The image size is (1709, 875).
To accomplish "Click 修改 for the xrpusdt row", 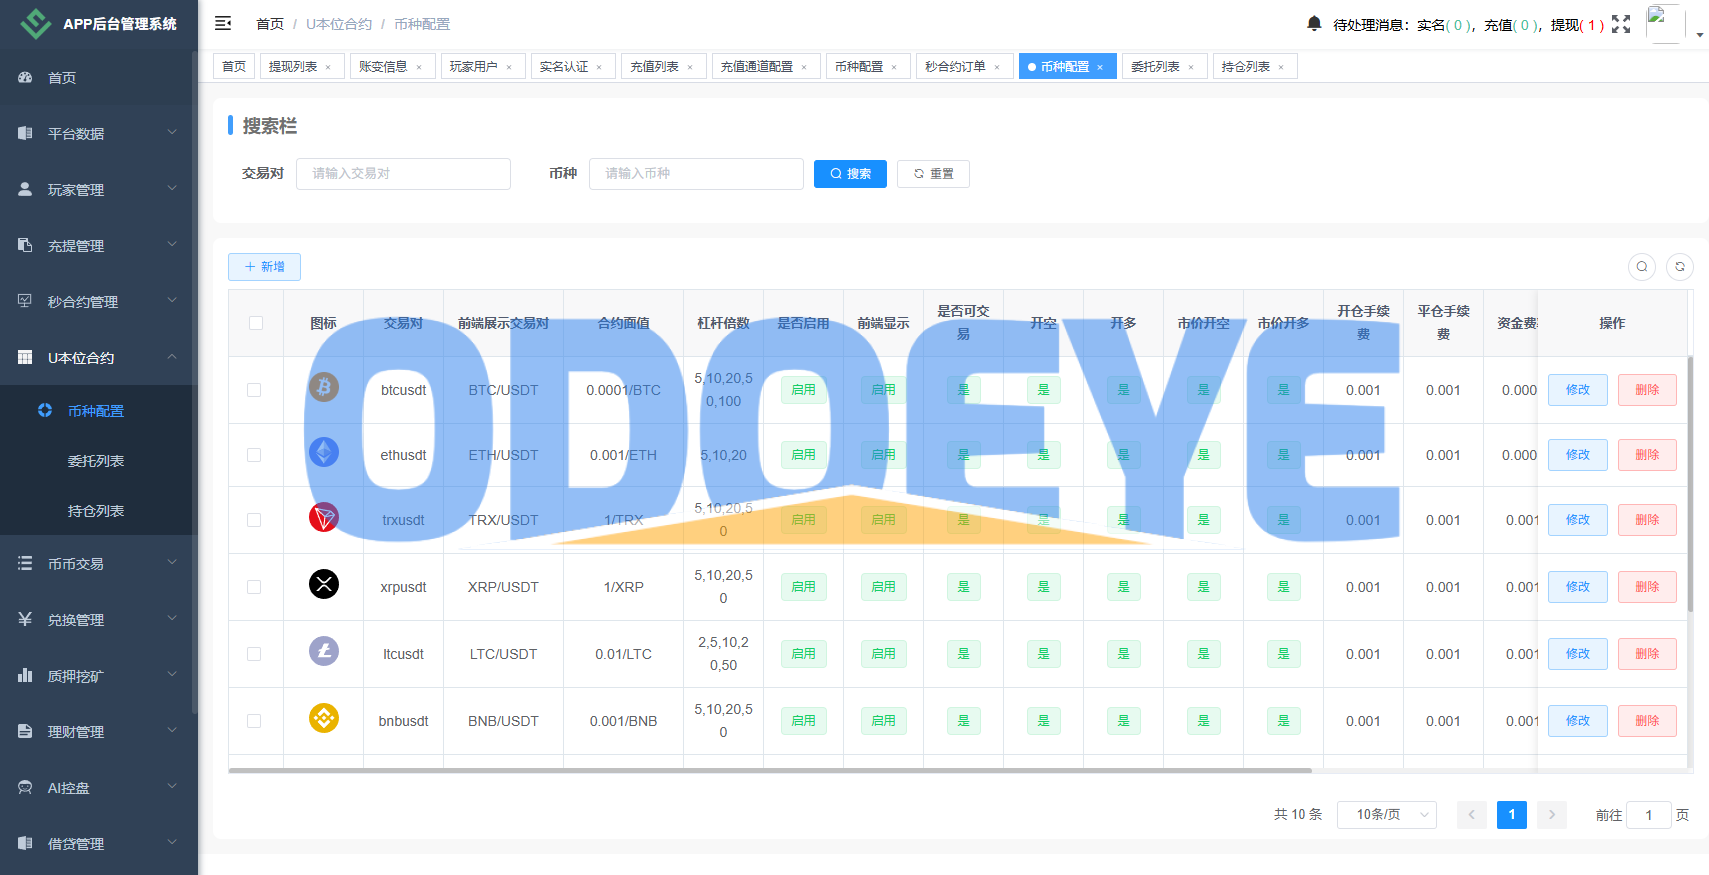I will point(1578,587).
